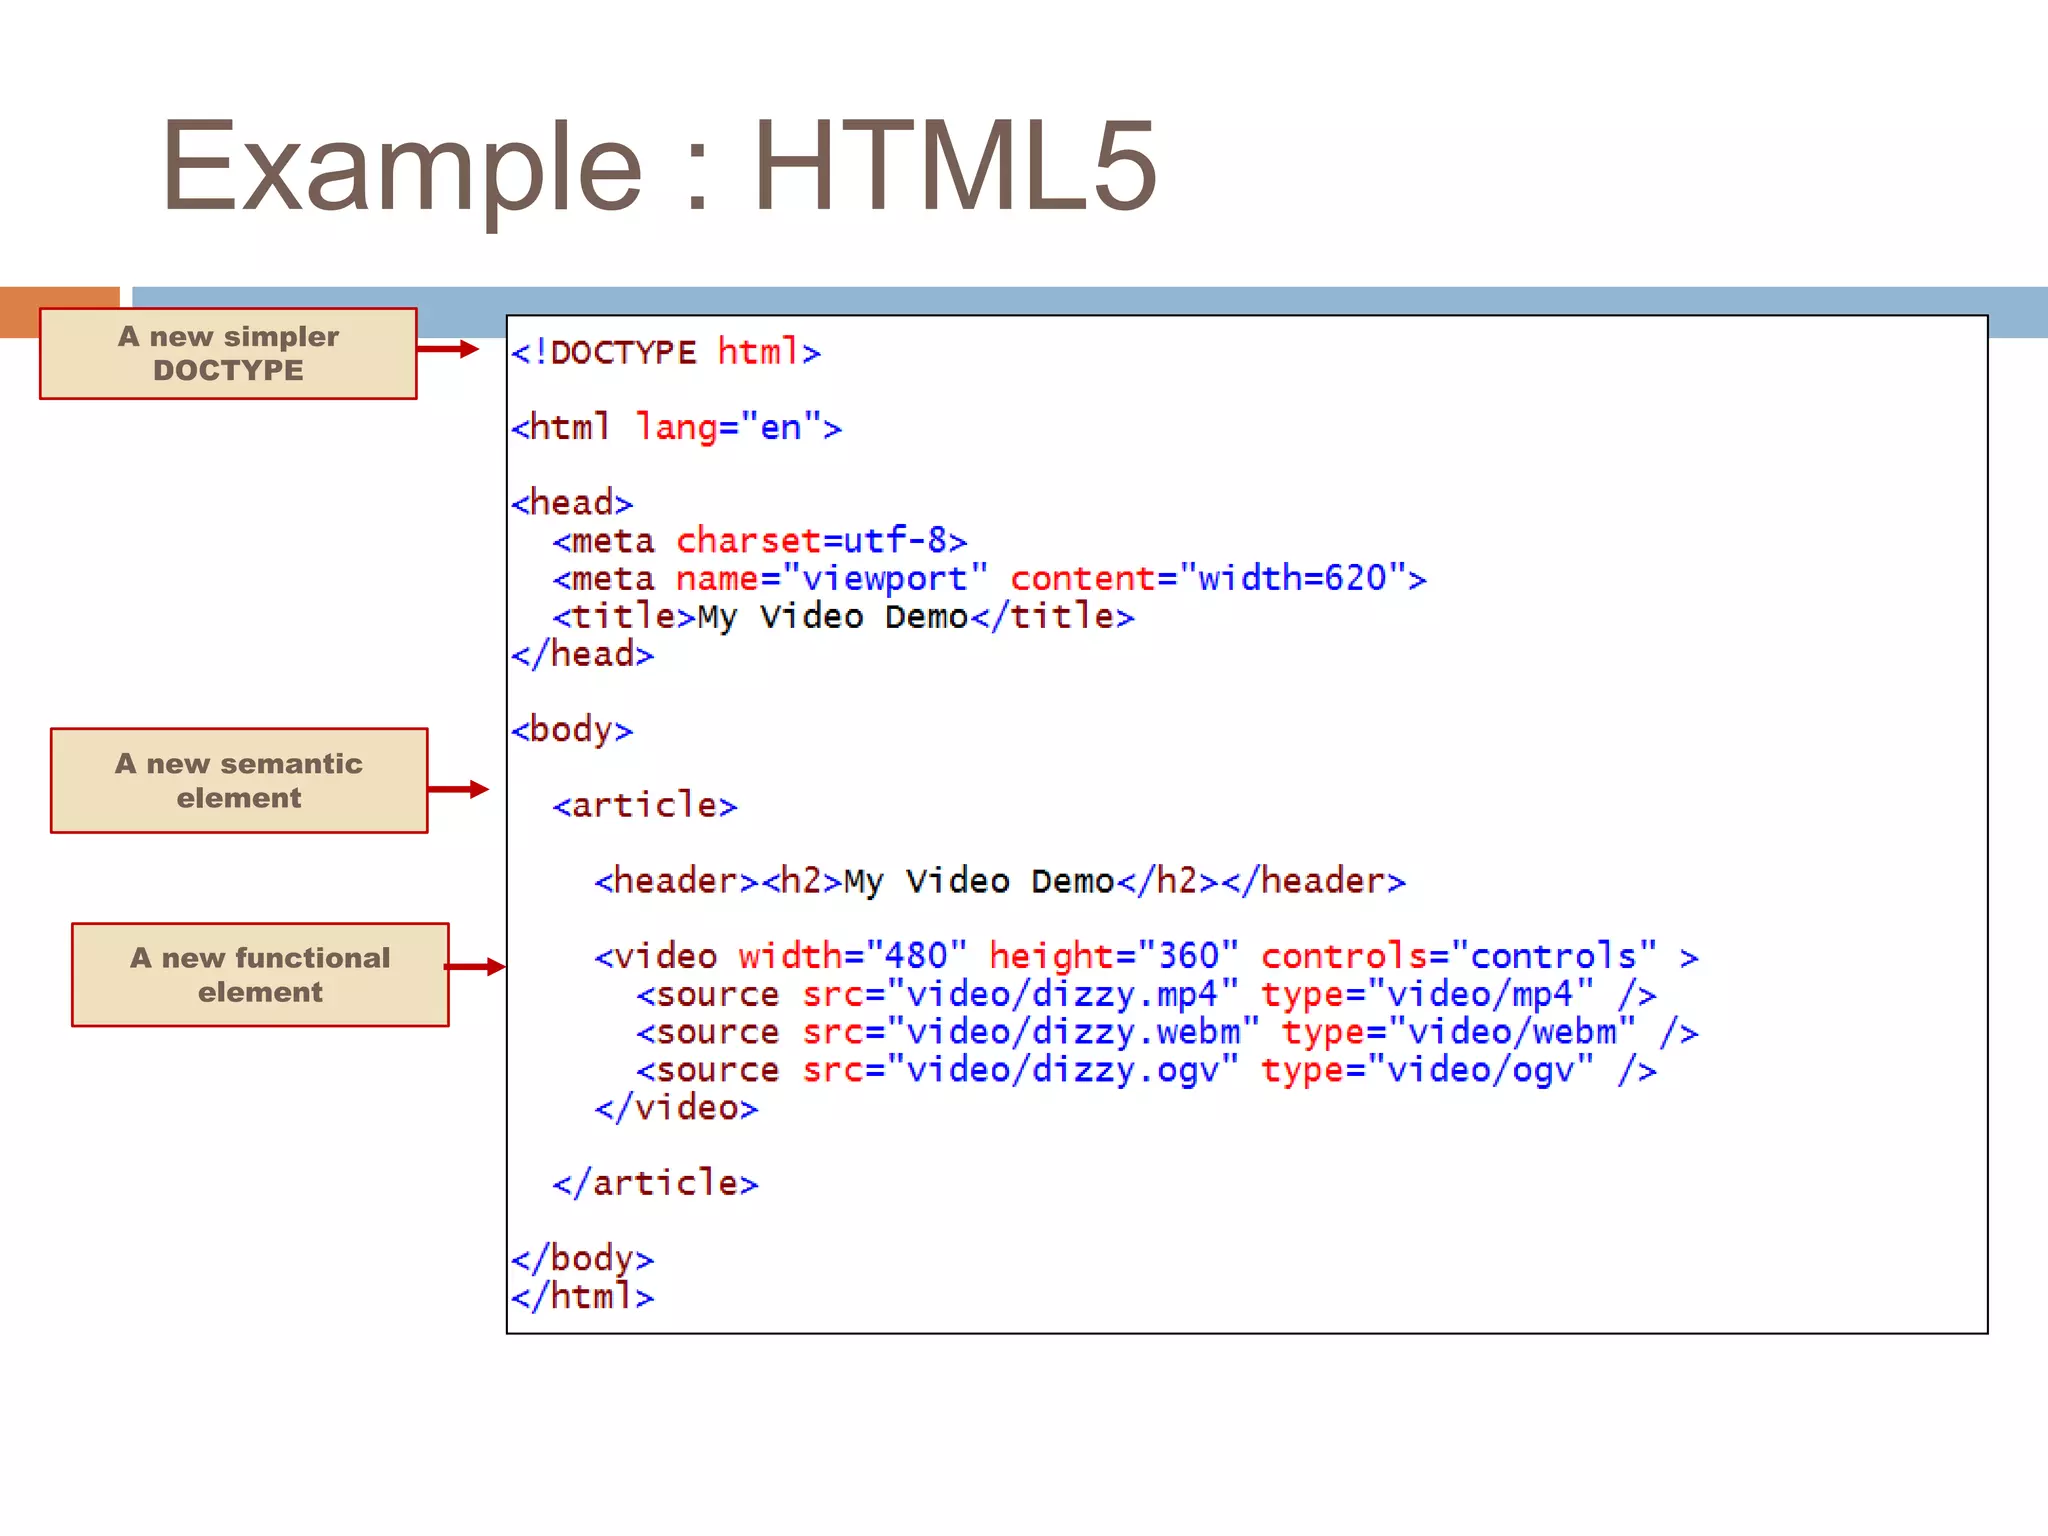The height and width of the screenshot is (1536, 2048).
Task: Click the '<title>My Video Demo</title>' line
Action: pyautogui.click(x=844, y=616)
